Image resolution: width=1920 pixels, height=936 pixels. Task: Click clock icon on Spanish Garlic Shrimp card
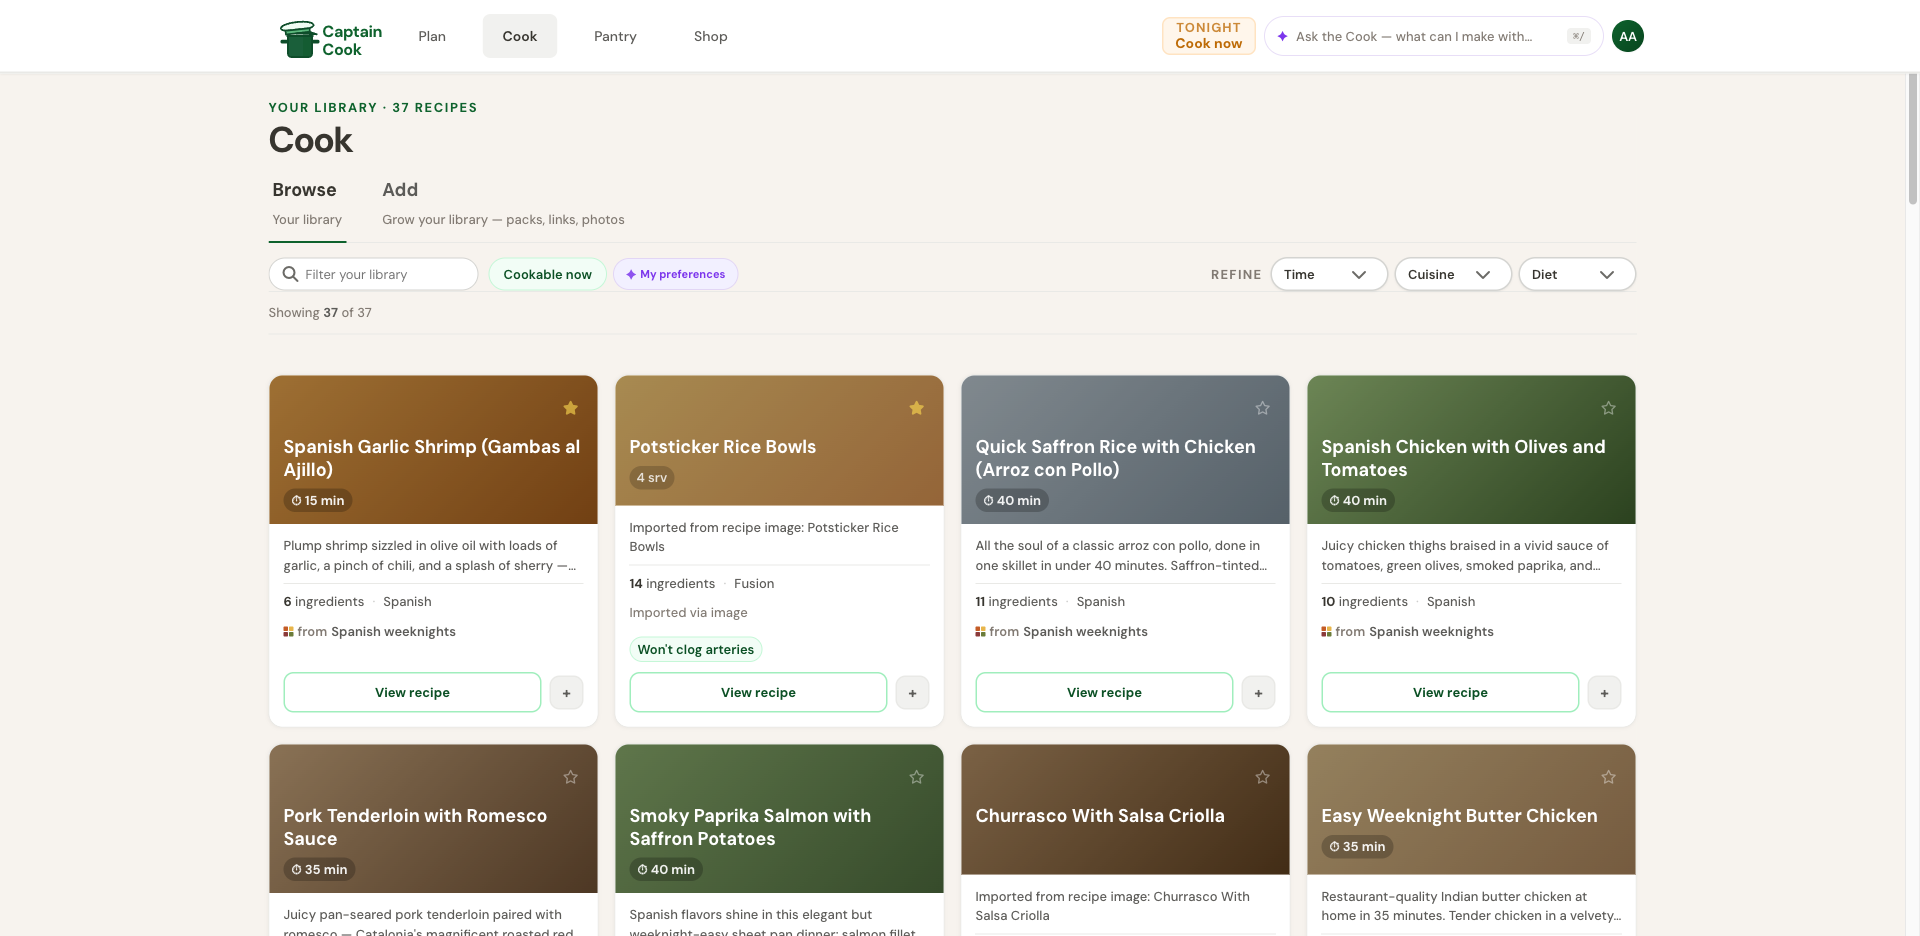click(296, 501)
